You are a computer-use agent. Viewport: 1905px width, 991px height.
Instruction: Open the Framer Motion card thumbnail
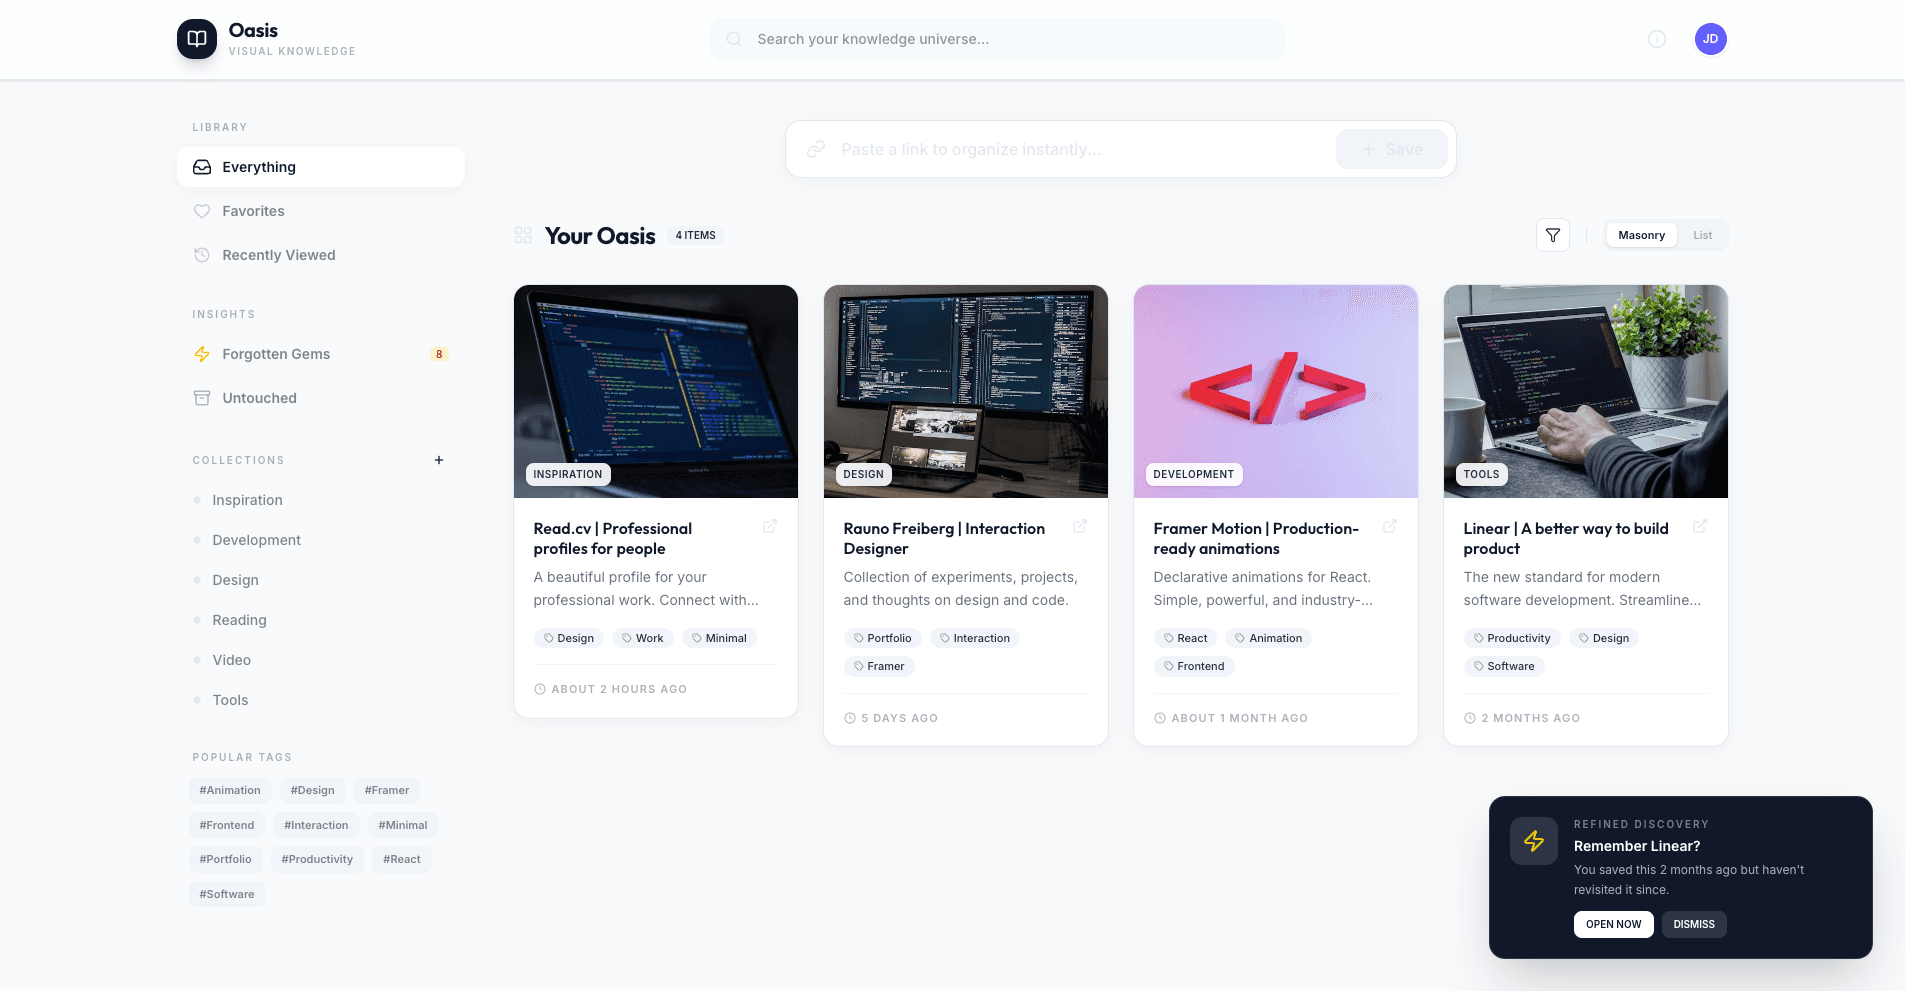1276,391
